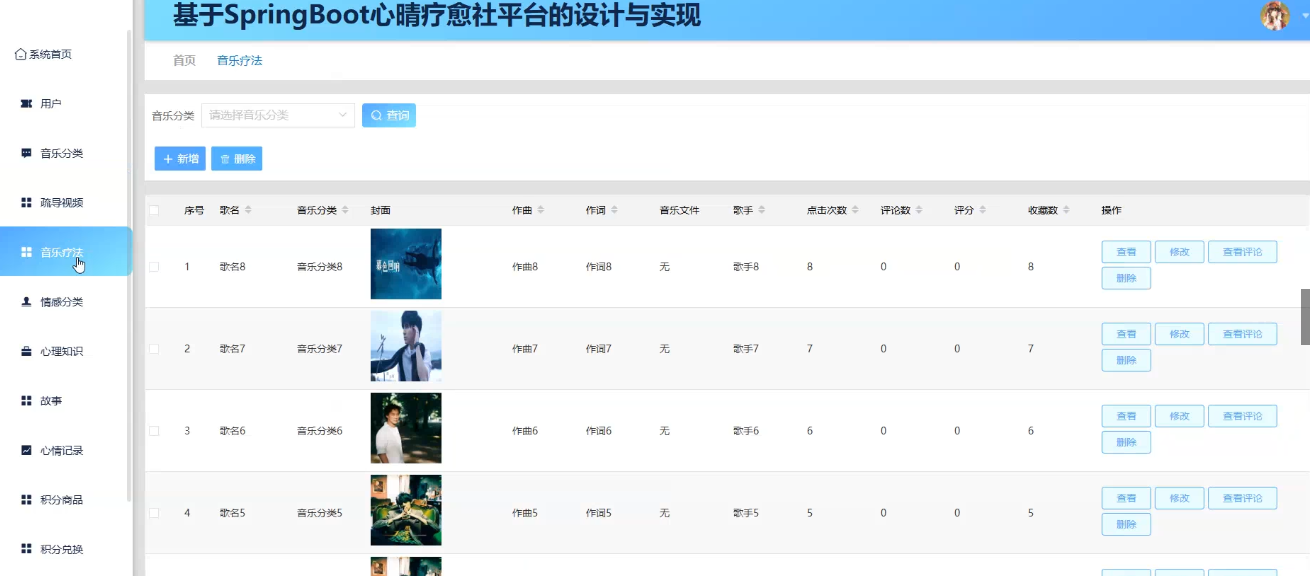The image size is (1310, 576).
Task: Click the page vertical scrollbar thumb
Action: (1305, 317)
